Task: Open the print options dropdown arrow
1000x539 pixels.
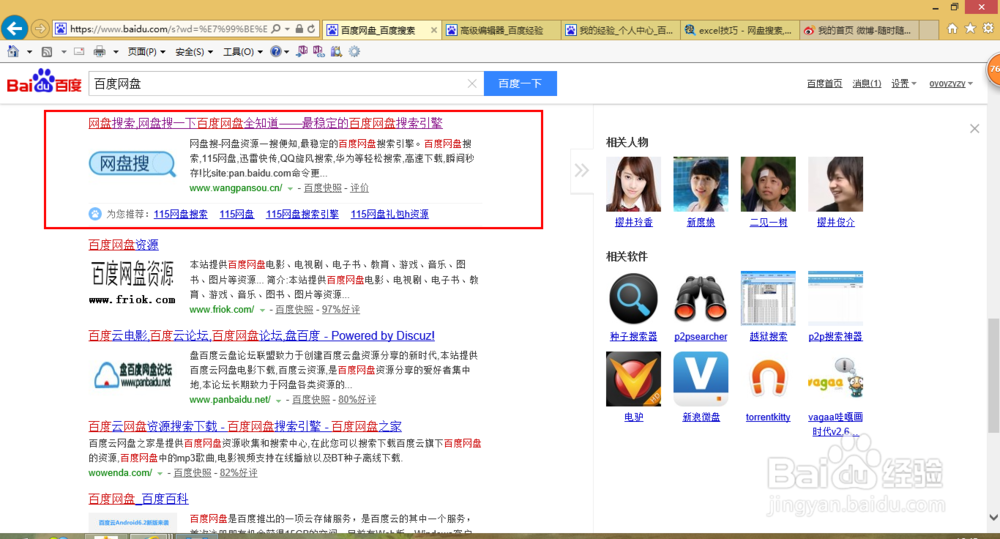Action: pos(115,52)
